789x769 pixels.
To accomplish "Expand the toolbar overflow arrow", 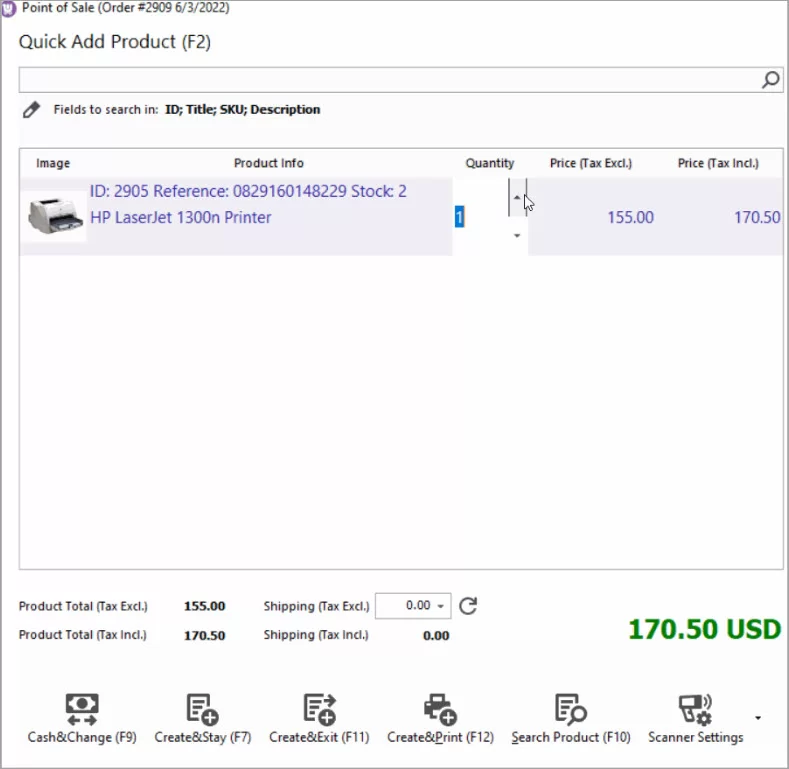I will coord(758,718).
